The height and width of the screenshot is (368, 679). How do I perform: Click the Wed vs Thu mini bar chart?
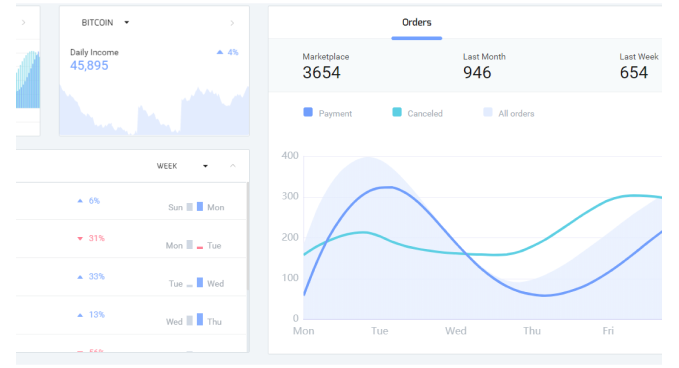click(x=195, y=320)
